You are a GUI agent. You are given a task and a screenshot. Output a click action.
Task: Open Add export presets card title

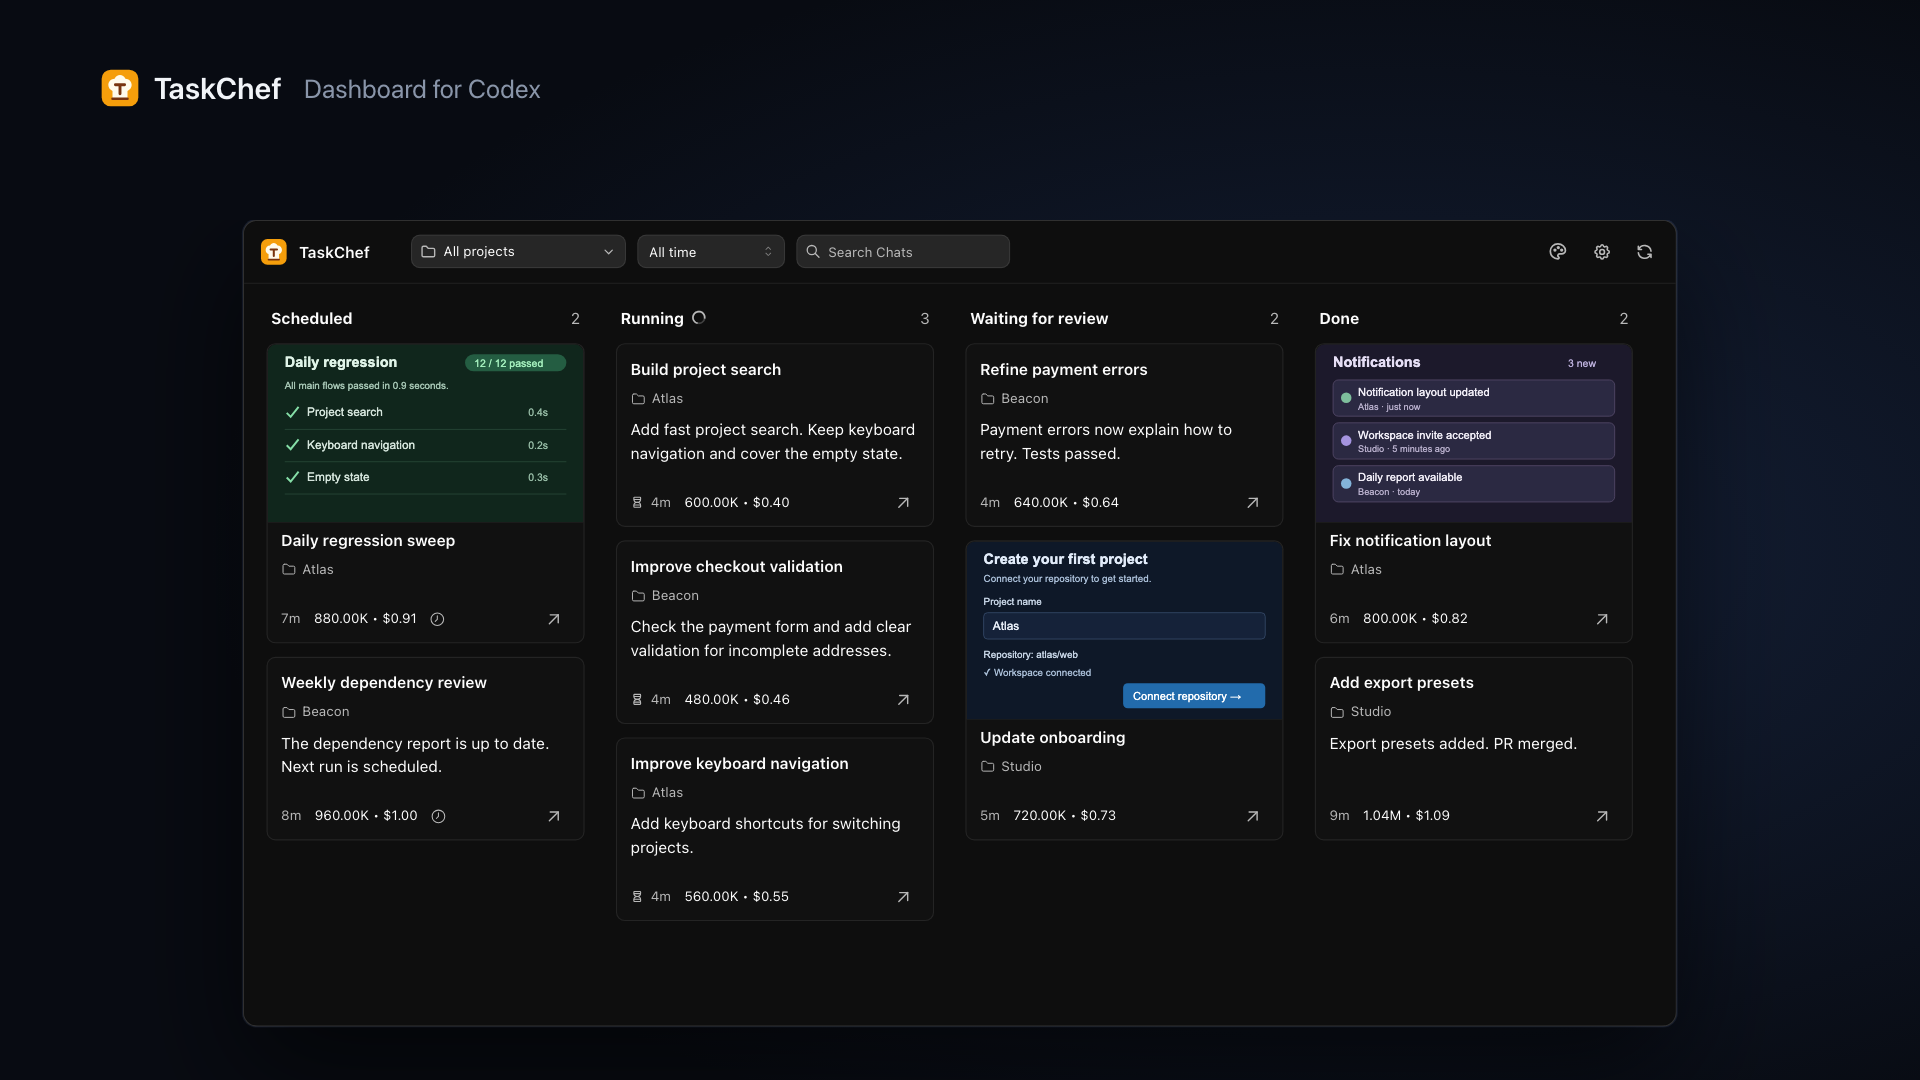tap(1401, 683)
